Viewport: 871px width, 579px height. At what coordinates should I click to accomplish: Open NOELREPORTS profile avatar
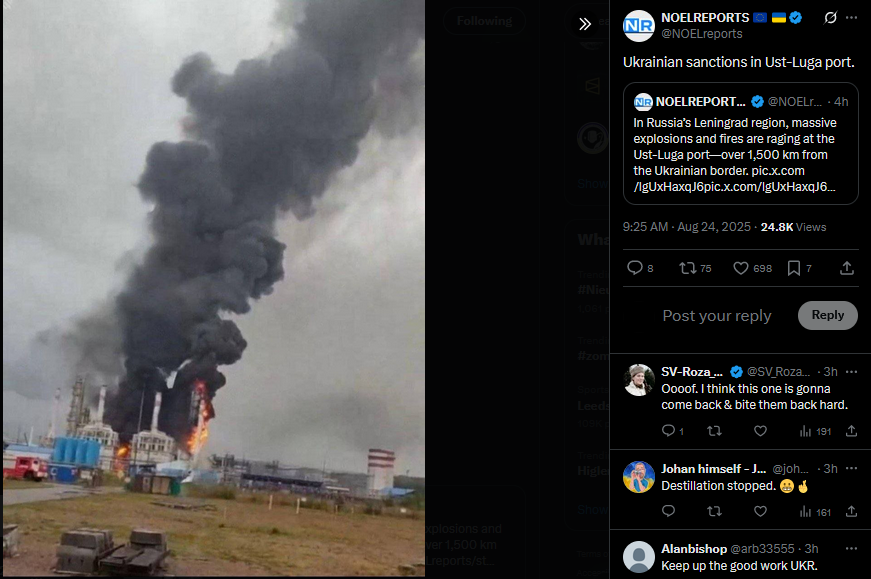pyautogui.click(x=639, y=26)
